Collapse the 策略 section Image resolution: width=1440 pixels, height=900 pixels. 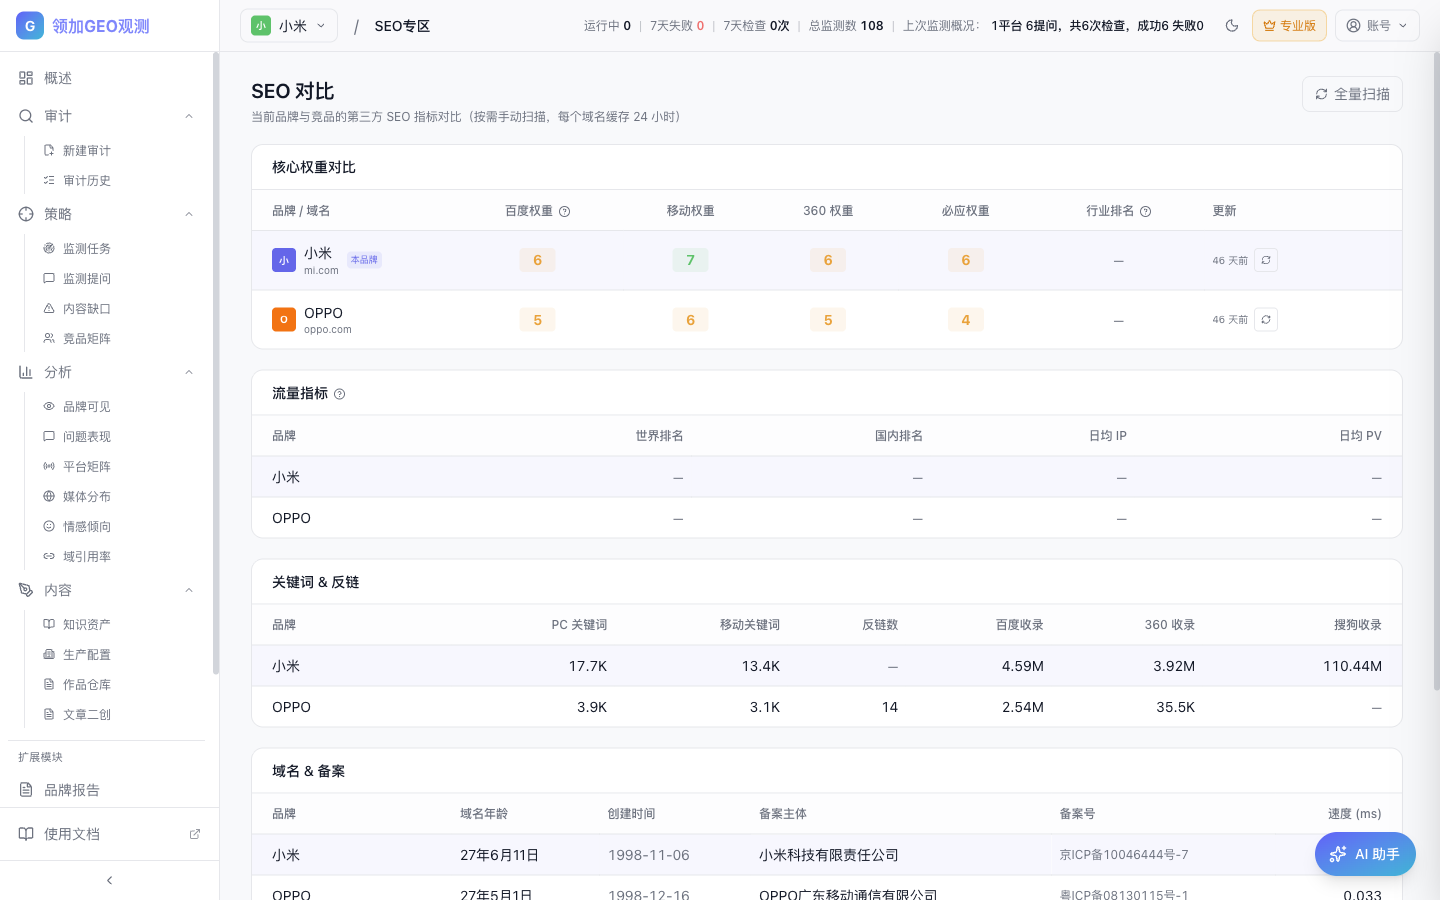pos(189,214)
